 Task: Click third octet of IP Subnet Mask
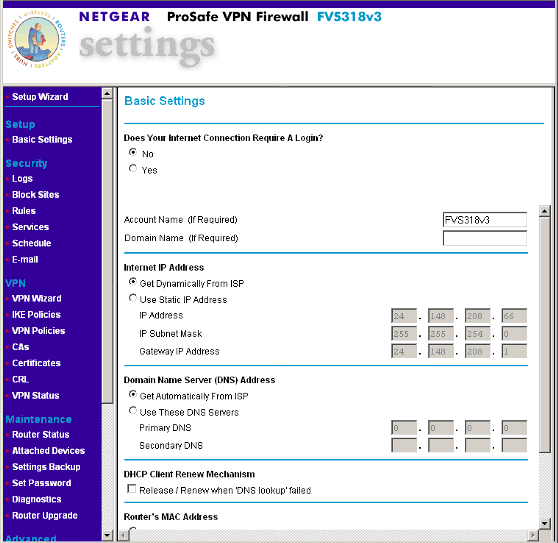point(478,334)
